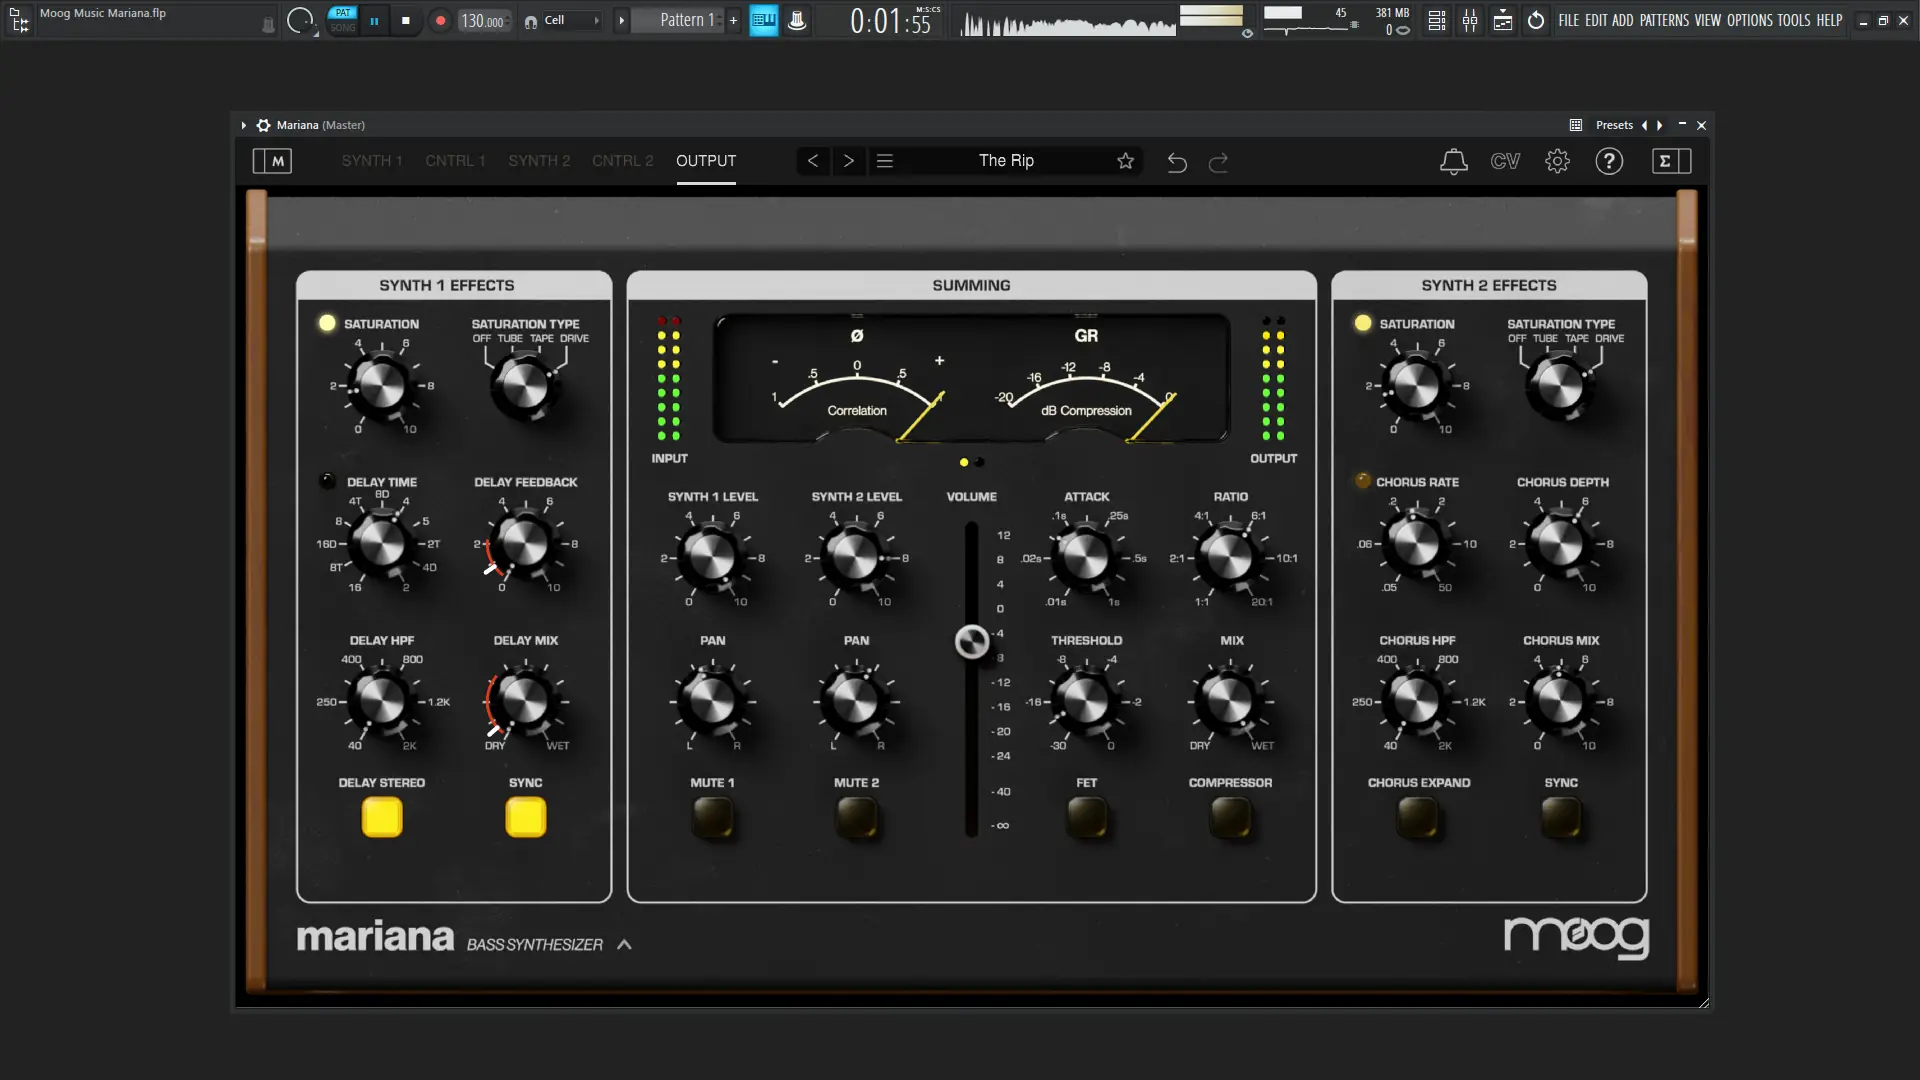Click the FL Studio stop playback button
Screen dimensions: 1920x1080
405,20
